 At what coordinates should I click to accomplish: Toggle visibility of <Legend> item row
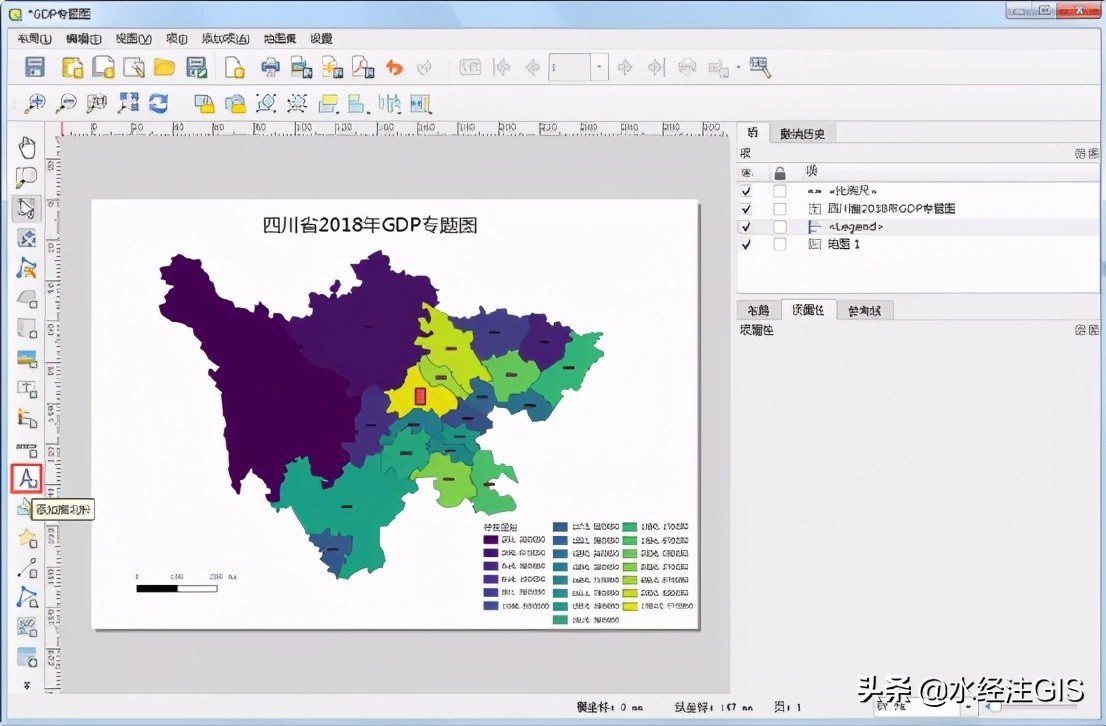point(746,226)
